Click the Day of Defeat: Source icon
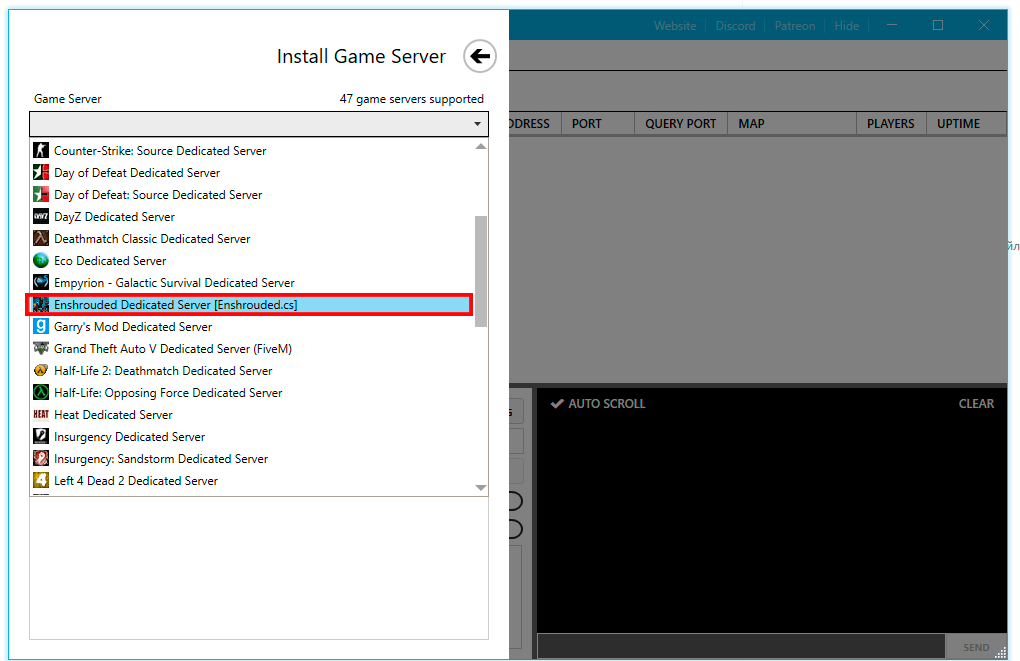Viewport: 1020px width, 661px height. coord(41,195)
